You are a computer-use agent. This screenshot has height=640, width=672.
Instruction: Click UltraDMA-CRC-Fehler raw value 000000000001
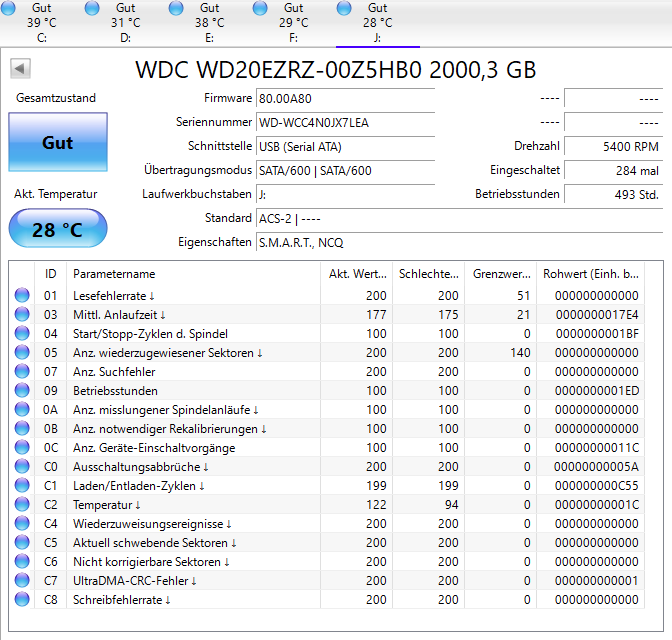597,580
